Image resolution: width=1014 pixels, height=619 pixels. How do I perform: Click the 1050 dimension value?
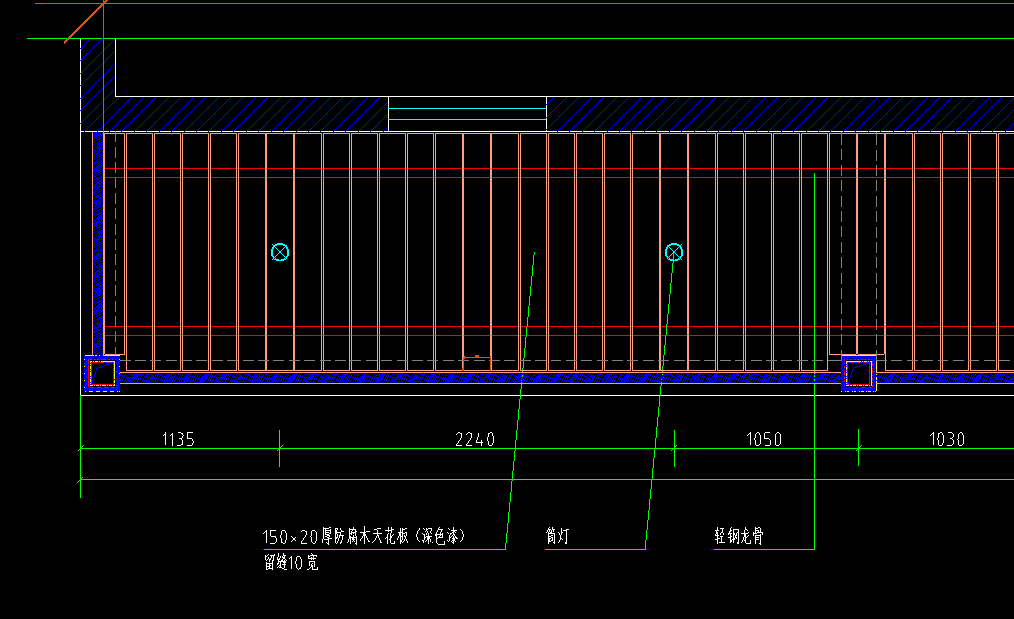(764, 439)
